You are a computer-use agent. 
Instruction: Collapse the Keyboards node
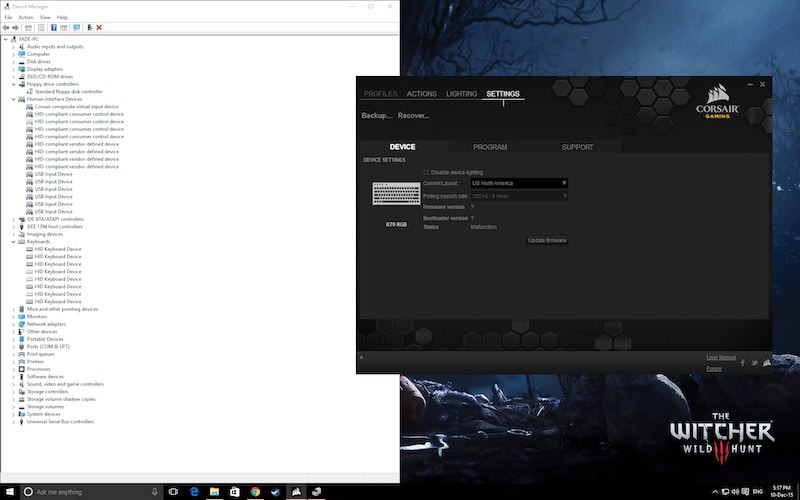coord(14,242)
